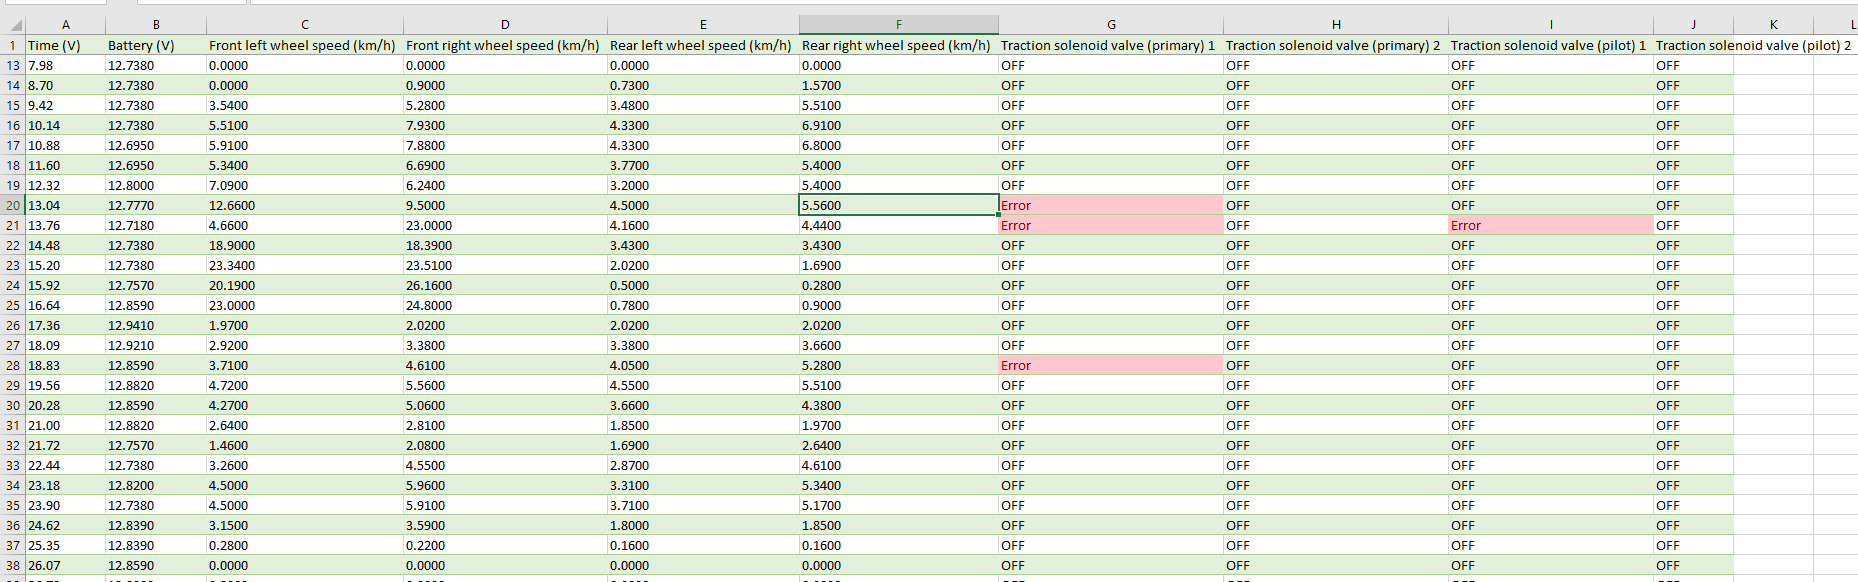Select the primary 1 Error cell in row 21
Image resolution: width=1858 pixels, height=582 pixels.
[x=1111, y=225]
